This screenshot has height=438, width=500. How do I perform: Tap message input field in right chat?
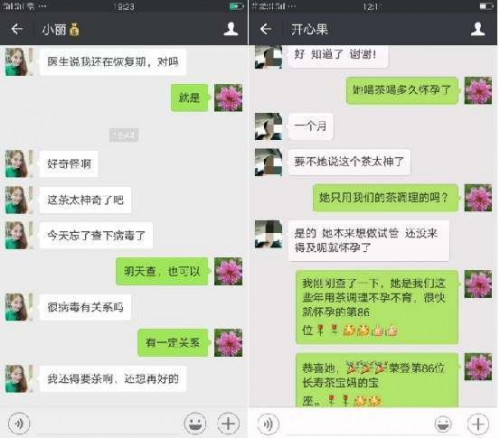[x=357, y=425]
